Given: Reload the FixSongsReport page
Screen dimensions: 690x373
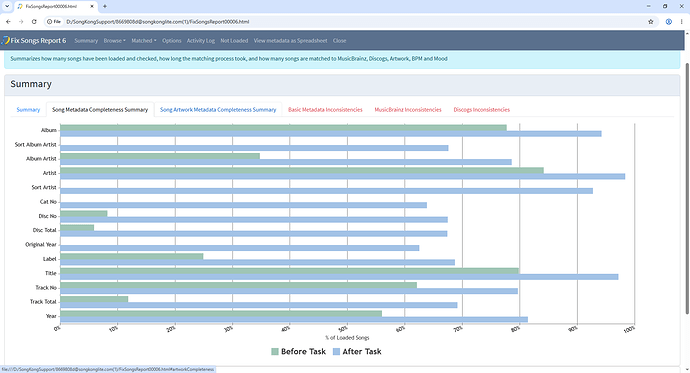Looking at the screenshot, I should [x=34, y=22].
